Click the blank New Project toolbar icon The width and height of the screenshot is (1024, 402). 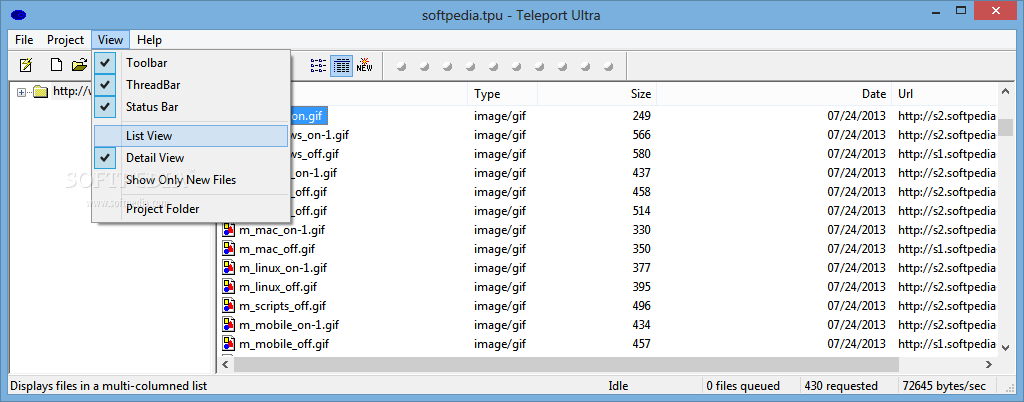coord(57,65)
